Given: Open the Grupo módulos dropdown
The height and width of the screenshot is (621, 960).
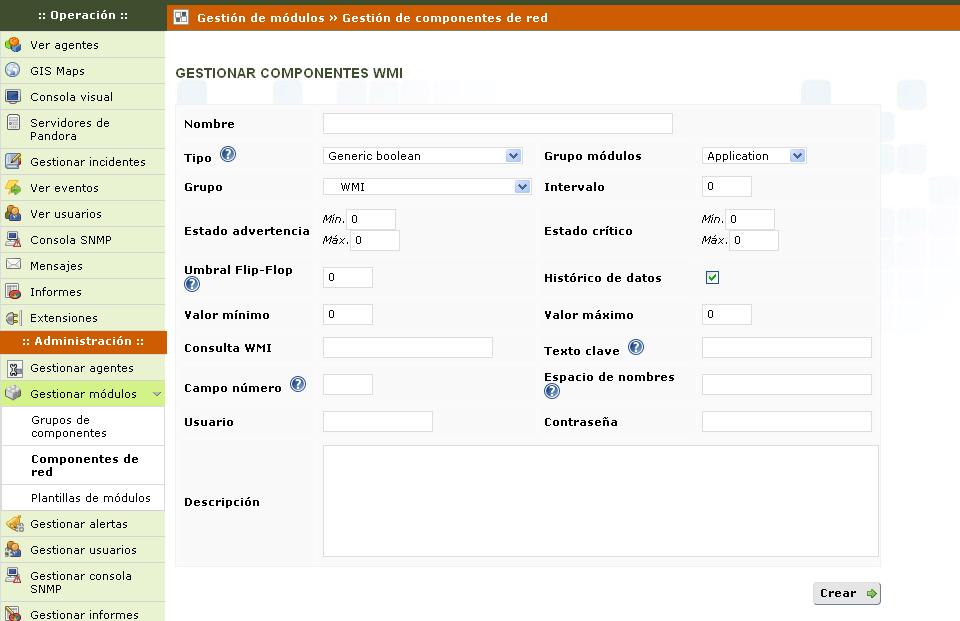Looking at the screenshot, I should click(753, 156).
